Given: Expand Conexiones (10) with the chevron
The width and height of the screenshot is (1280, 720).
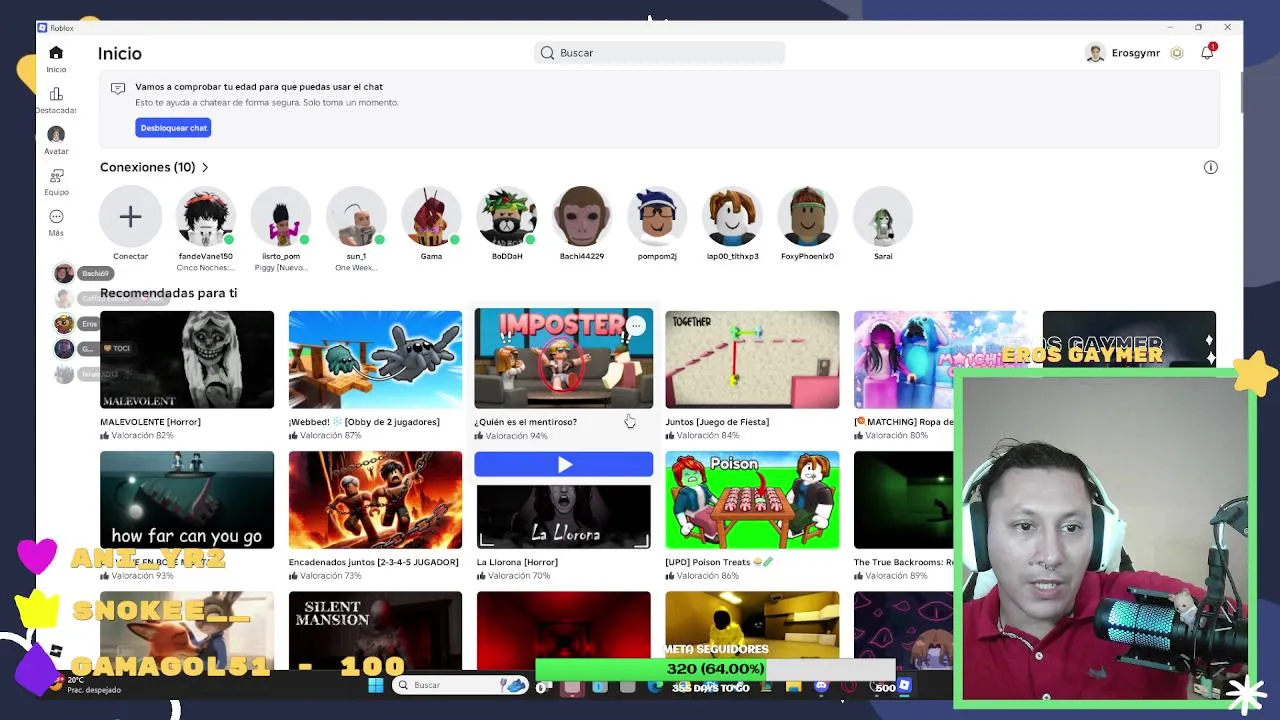Looking at the screenshot, I should [x=205, y=167].
